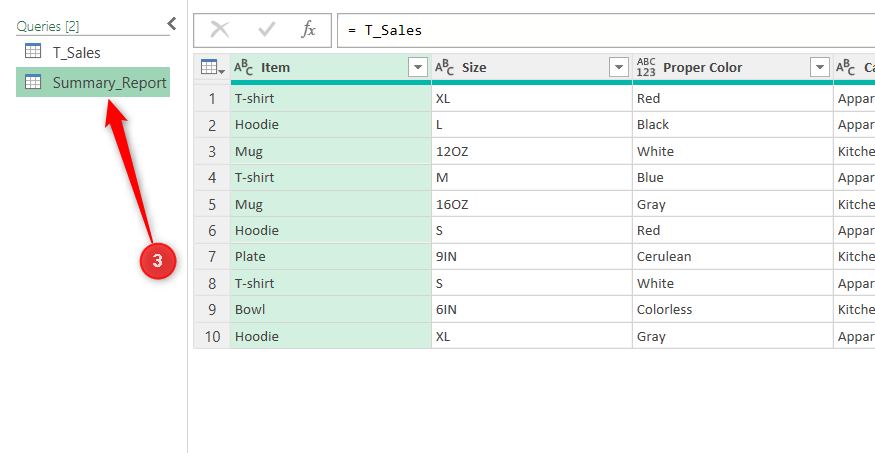875x453 pixels.
Task: Collapse the Queries pane with the chevron
Action: click(172, 23)
